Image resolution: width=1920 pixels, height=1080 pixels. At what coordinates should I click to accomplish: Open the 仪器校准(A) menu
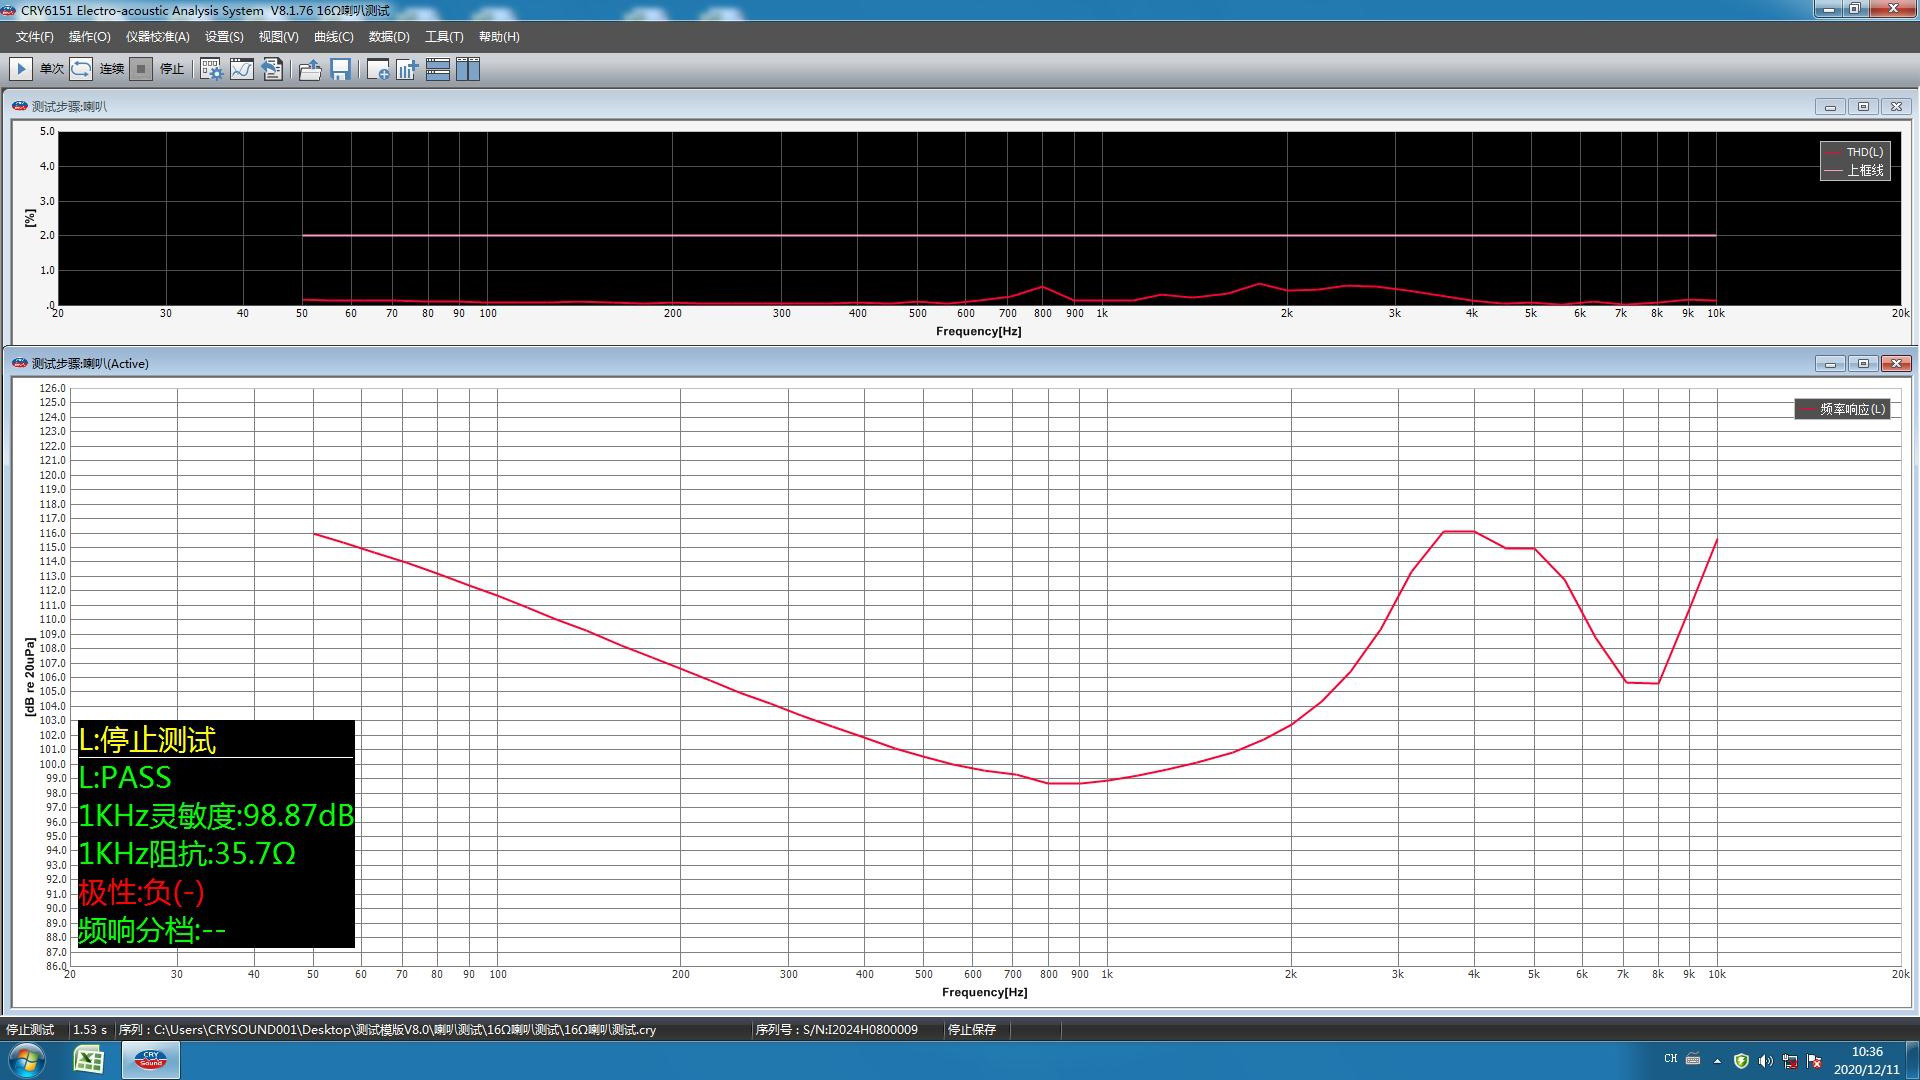(x=157, y=37)
